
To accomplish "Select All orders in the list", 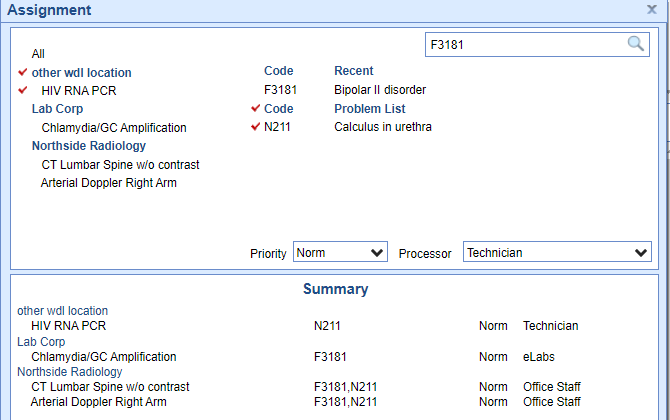I will tap(38, 54).
